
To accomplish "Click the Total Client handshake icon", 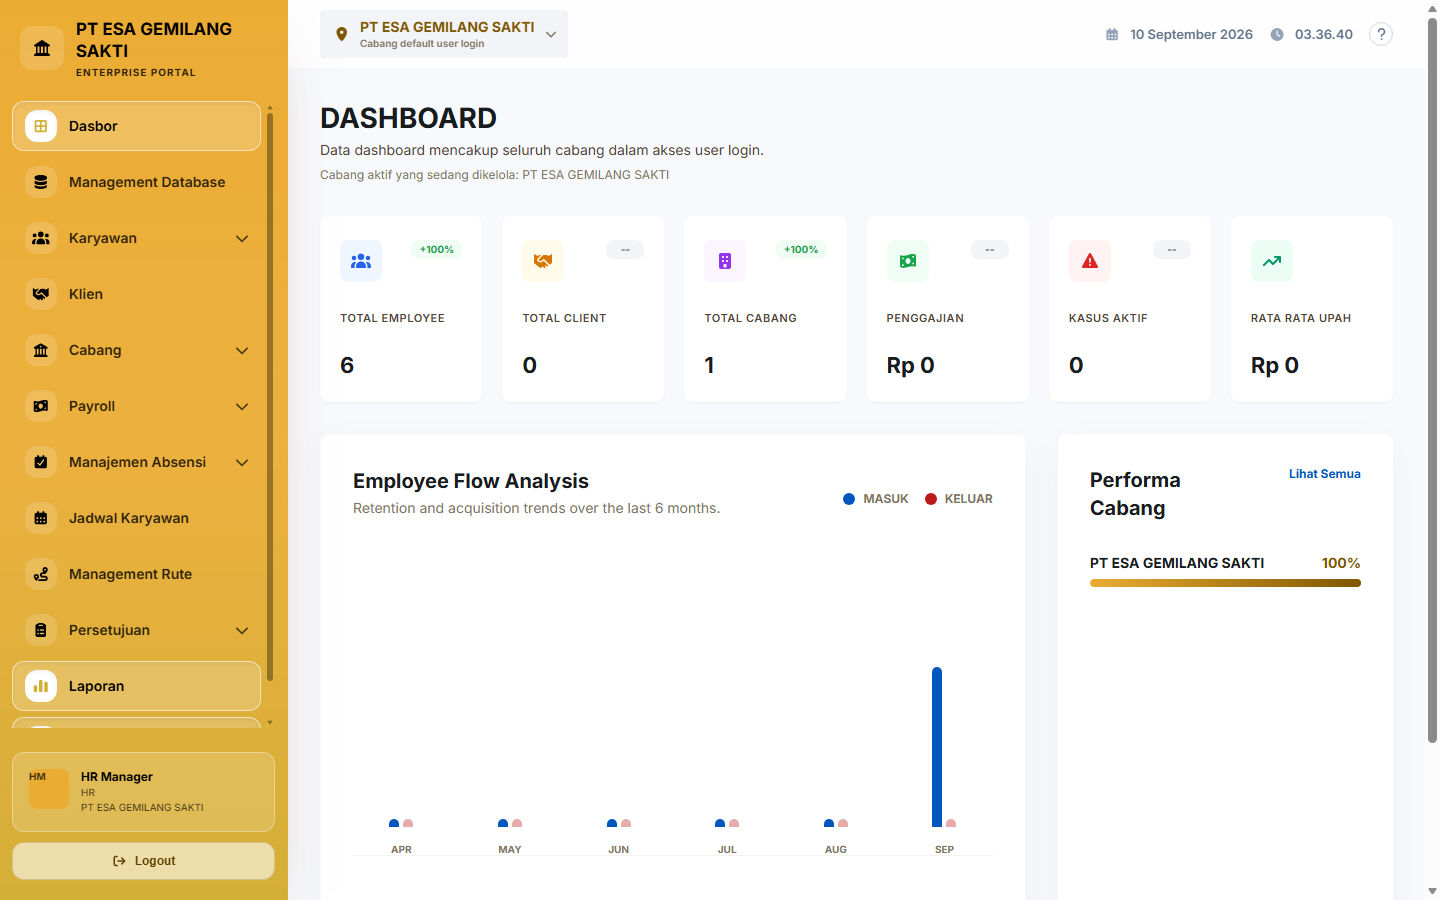I will click(543, 261).
